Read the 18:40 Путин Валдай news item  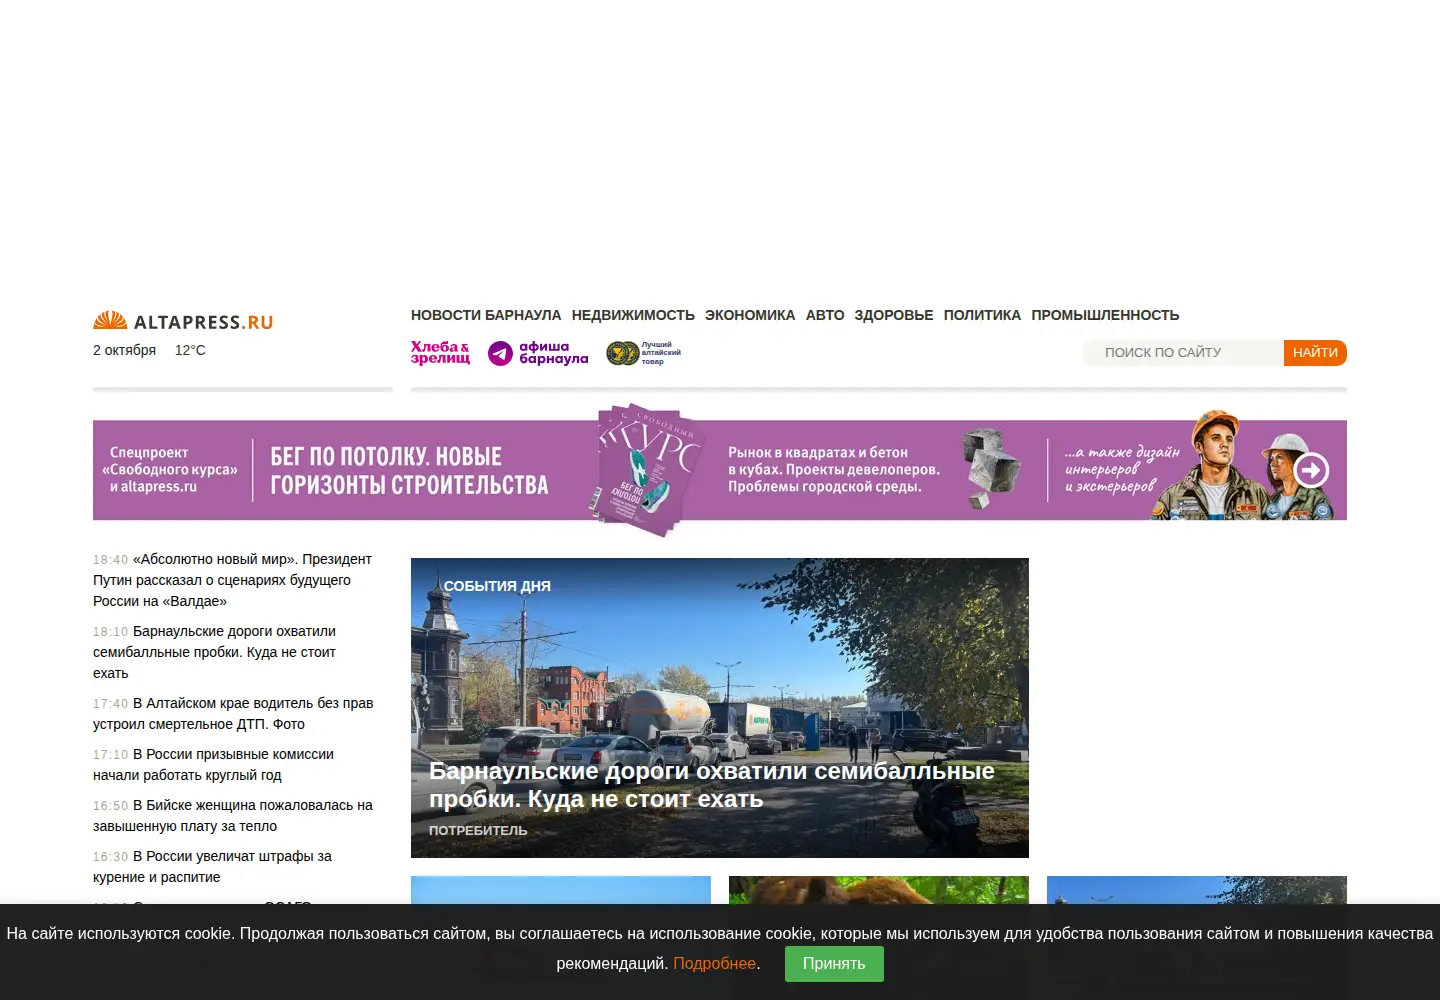(233, 580)
